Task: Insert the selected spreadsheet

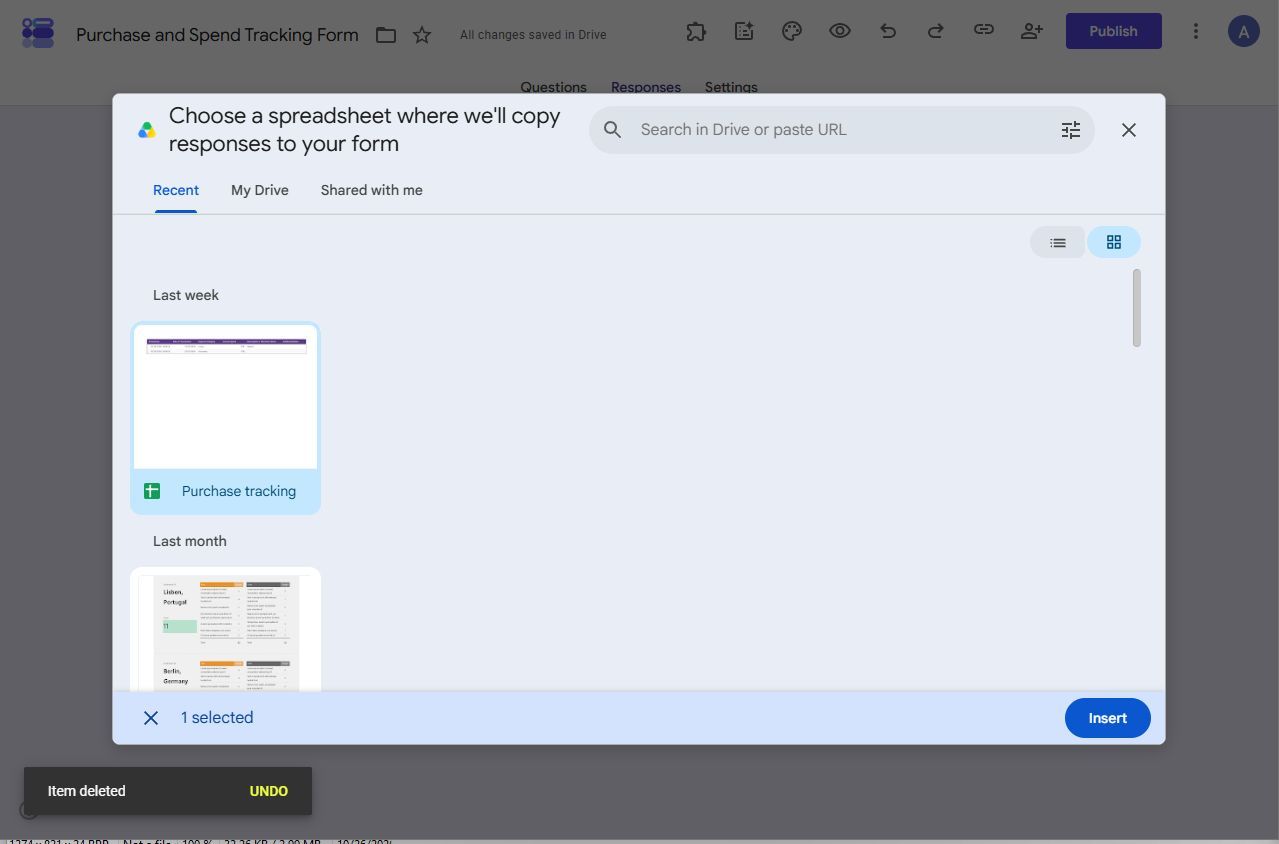Action: (x=1107, y=718)
